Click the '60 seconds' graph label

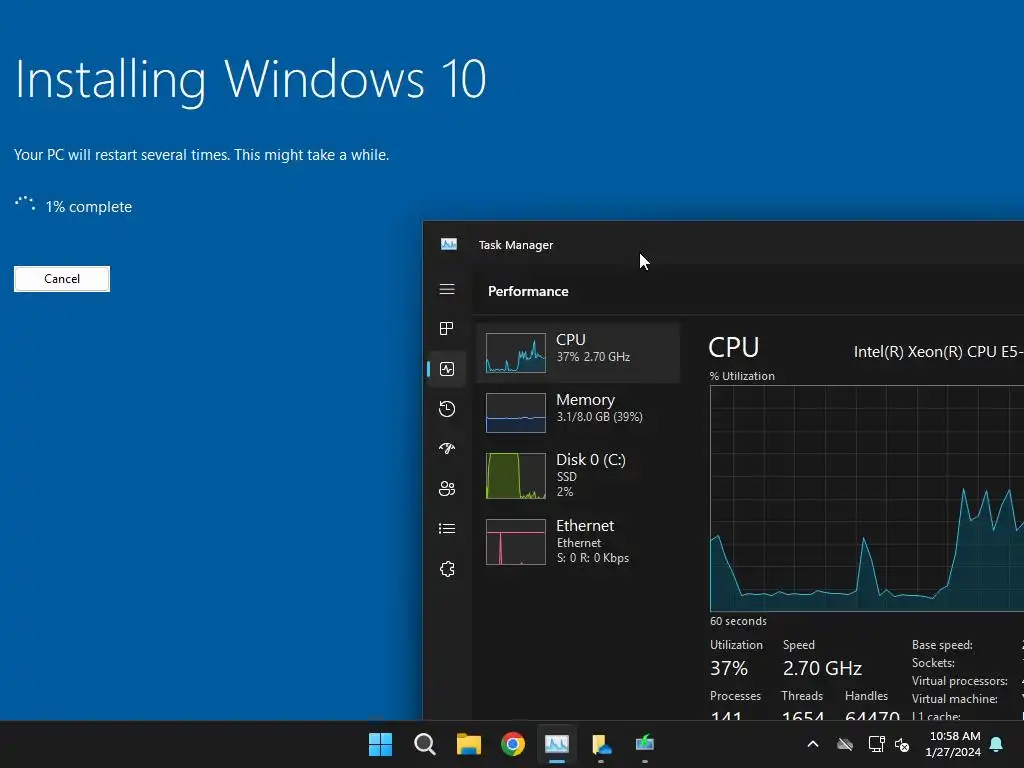coord(738,621)
